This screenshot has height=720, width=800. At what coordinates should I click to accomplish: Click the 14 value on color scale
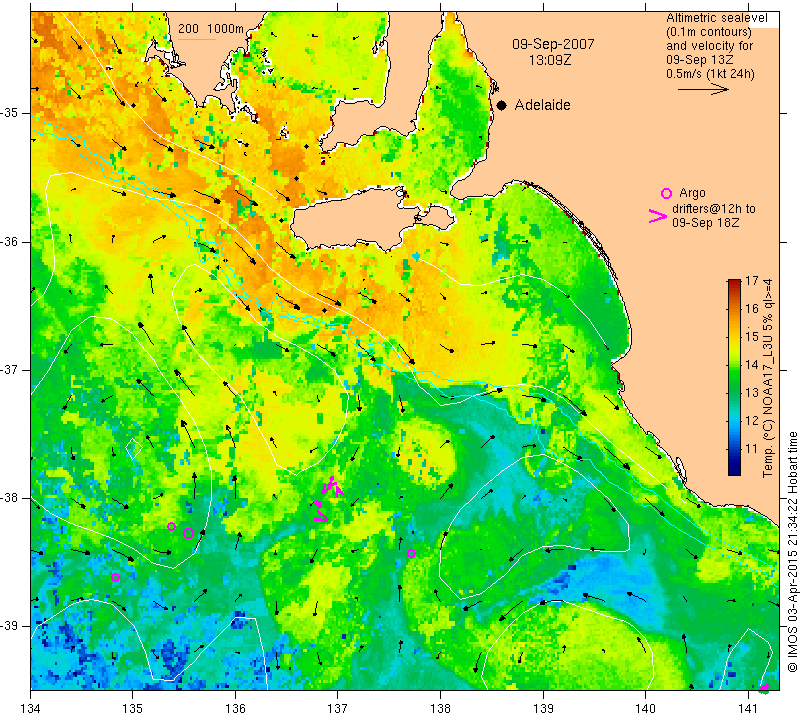752,364
